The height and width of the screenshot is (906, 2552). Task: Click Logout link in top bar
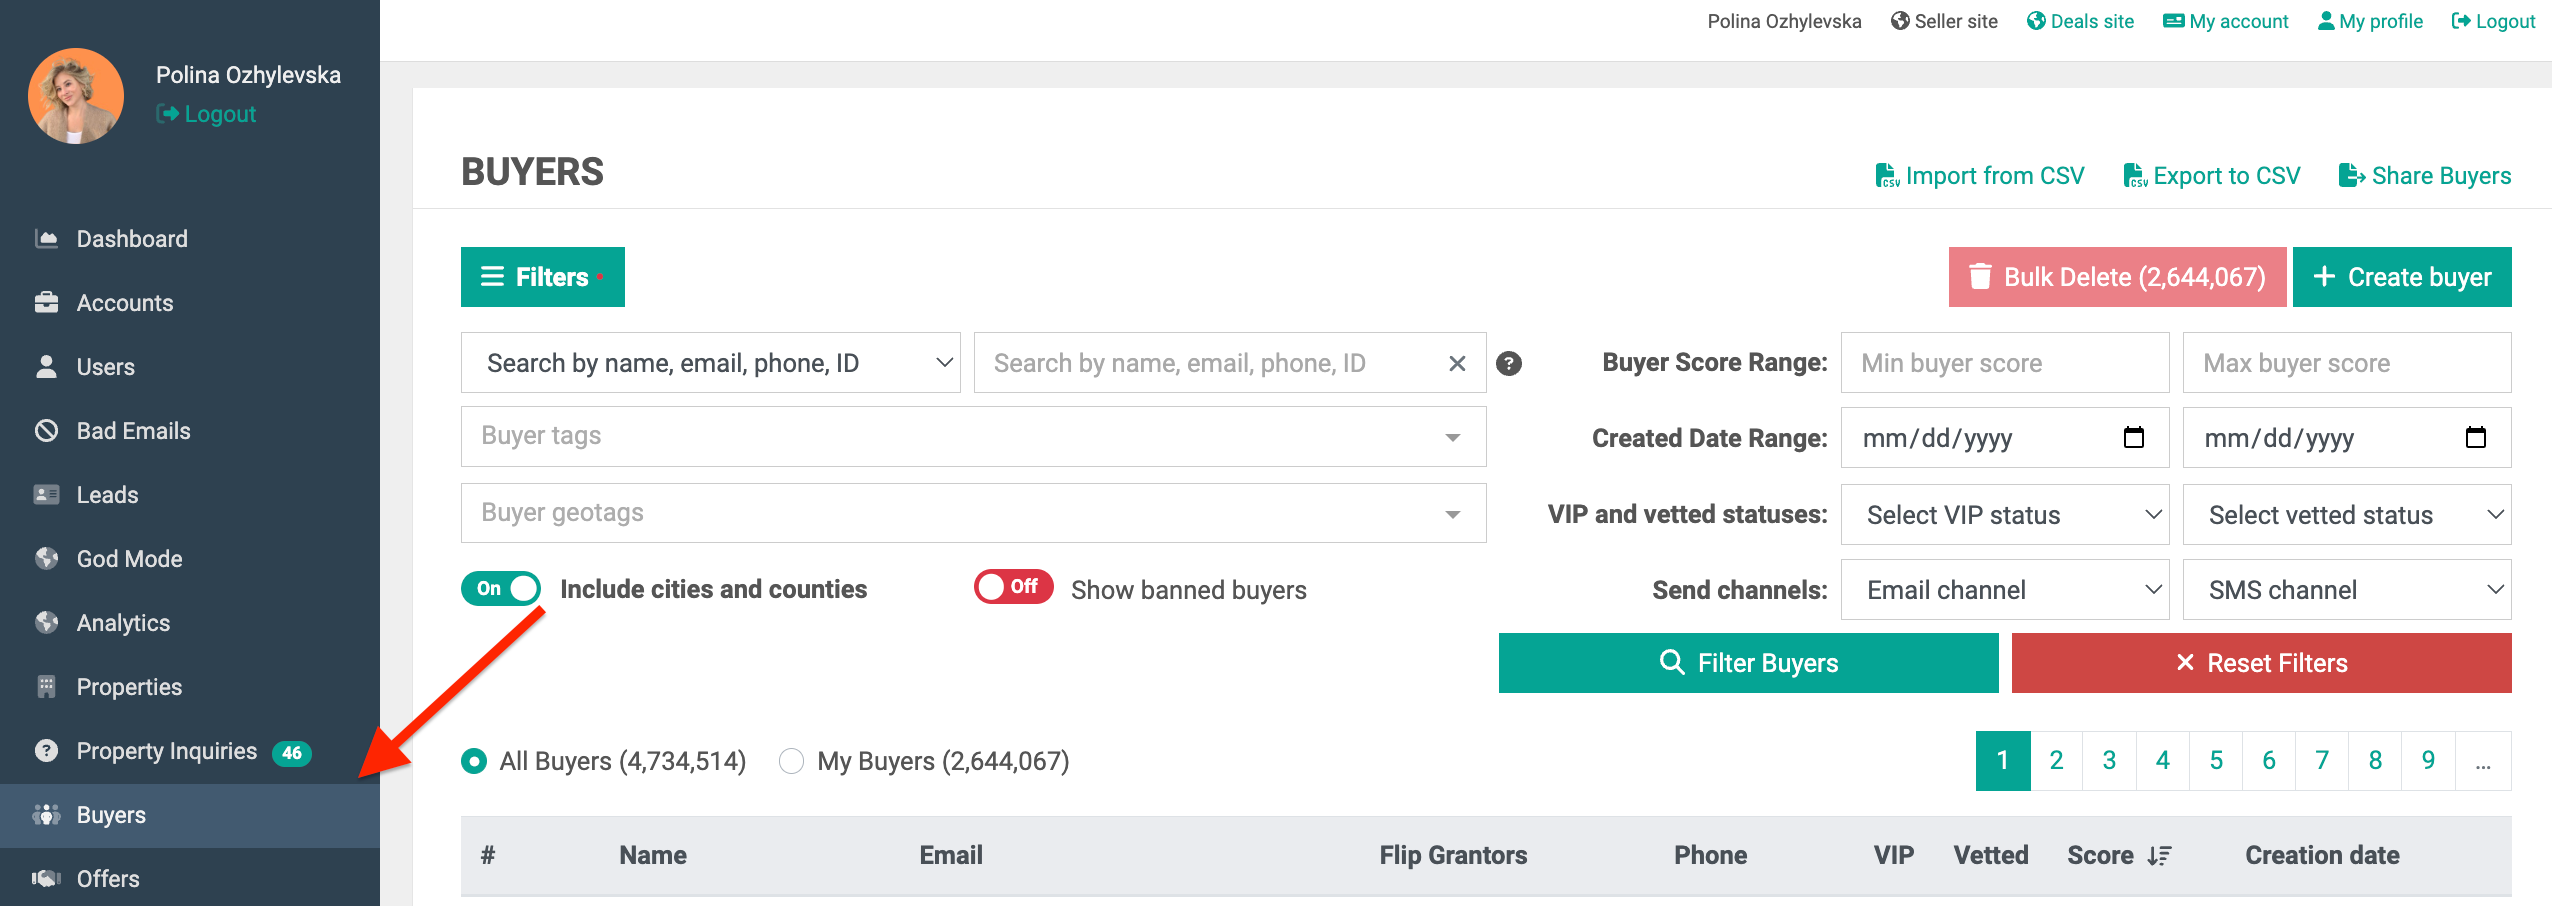[x=2492, y=21]
